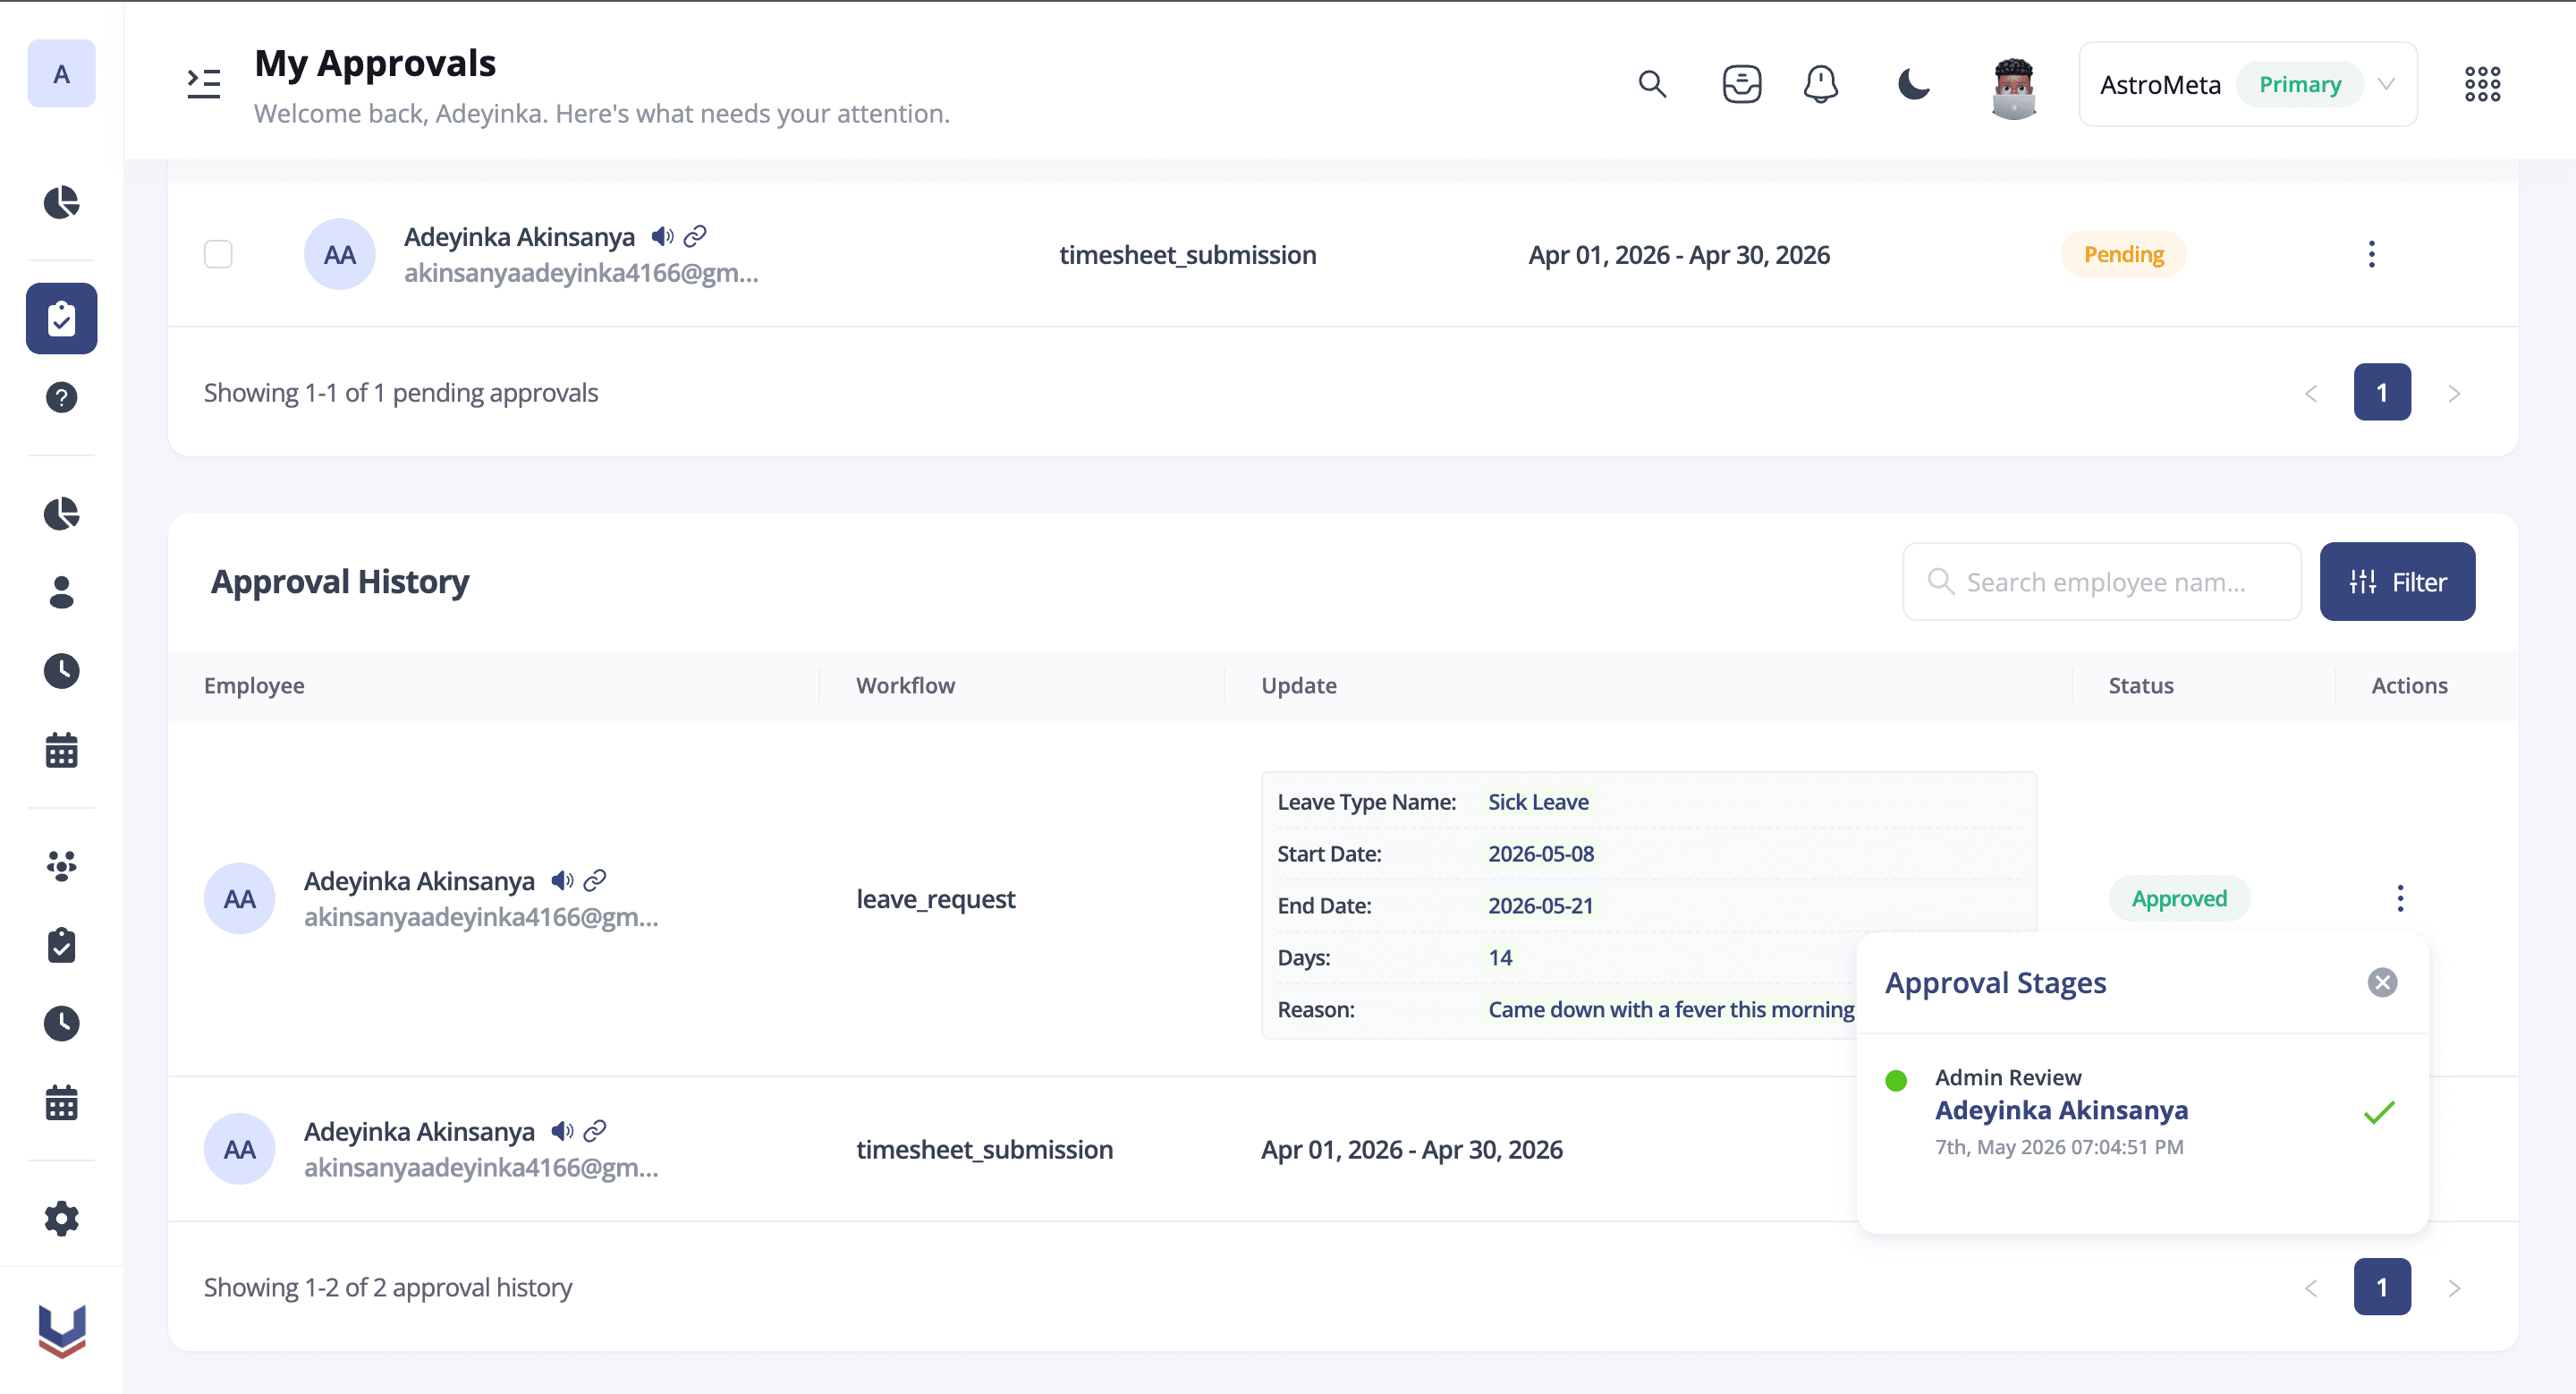
Task: Click speaker icon in leave_request row
Action: coord(562,880)
